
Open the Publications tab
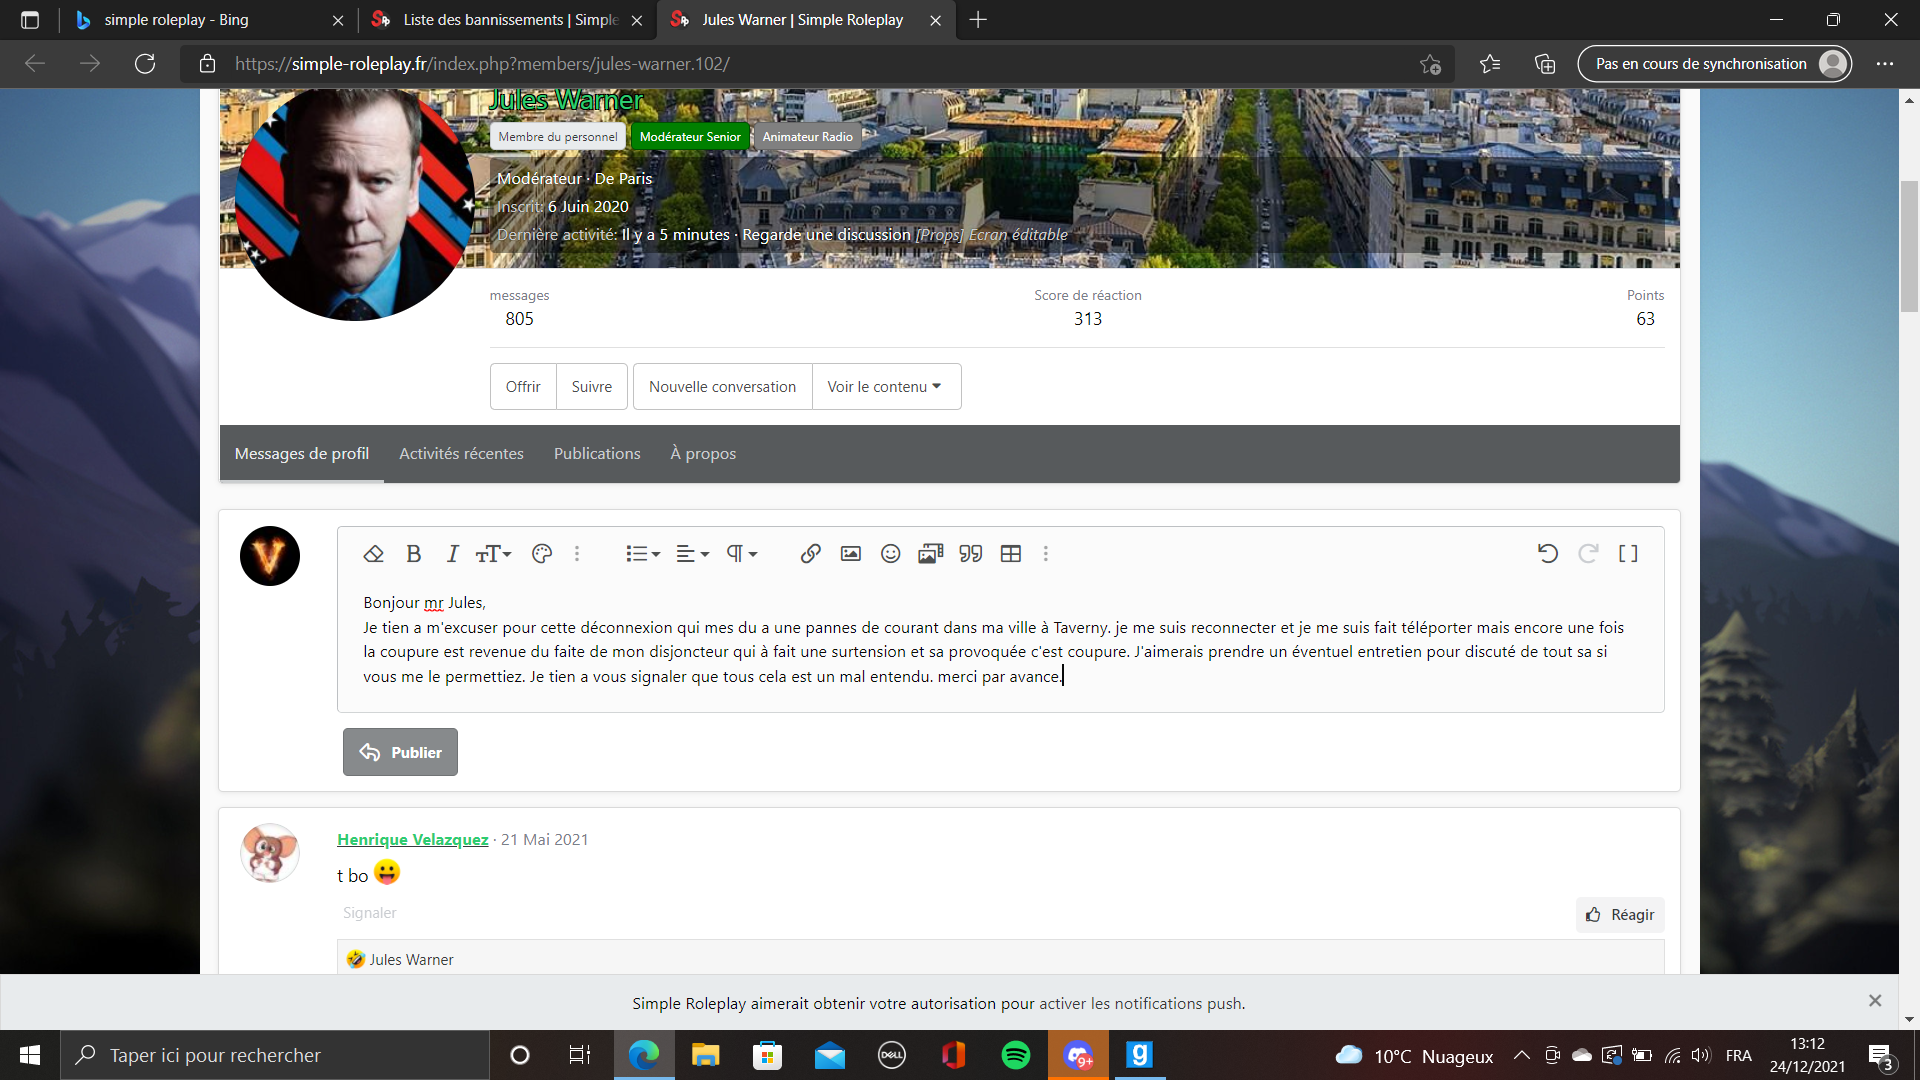597,454
